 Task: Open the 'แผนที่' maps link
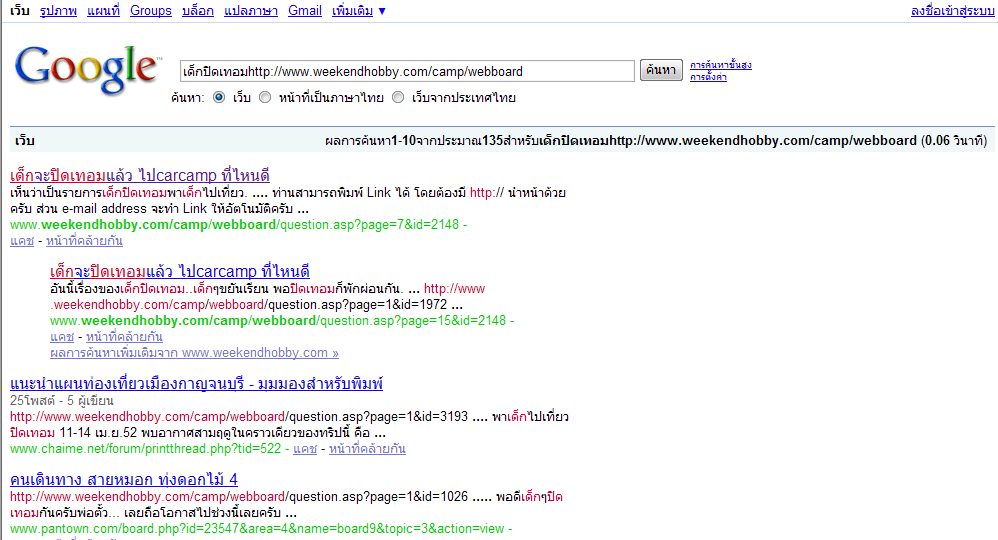103,11
